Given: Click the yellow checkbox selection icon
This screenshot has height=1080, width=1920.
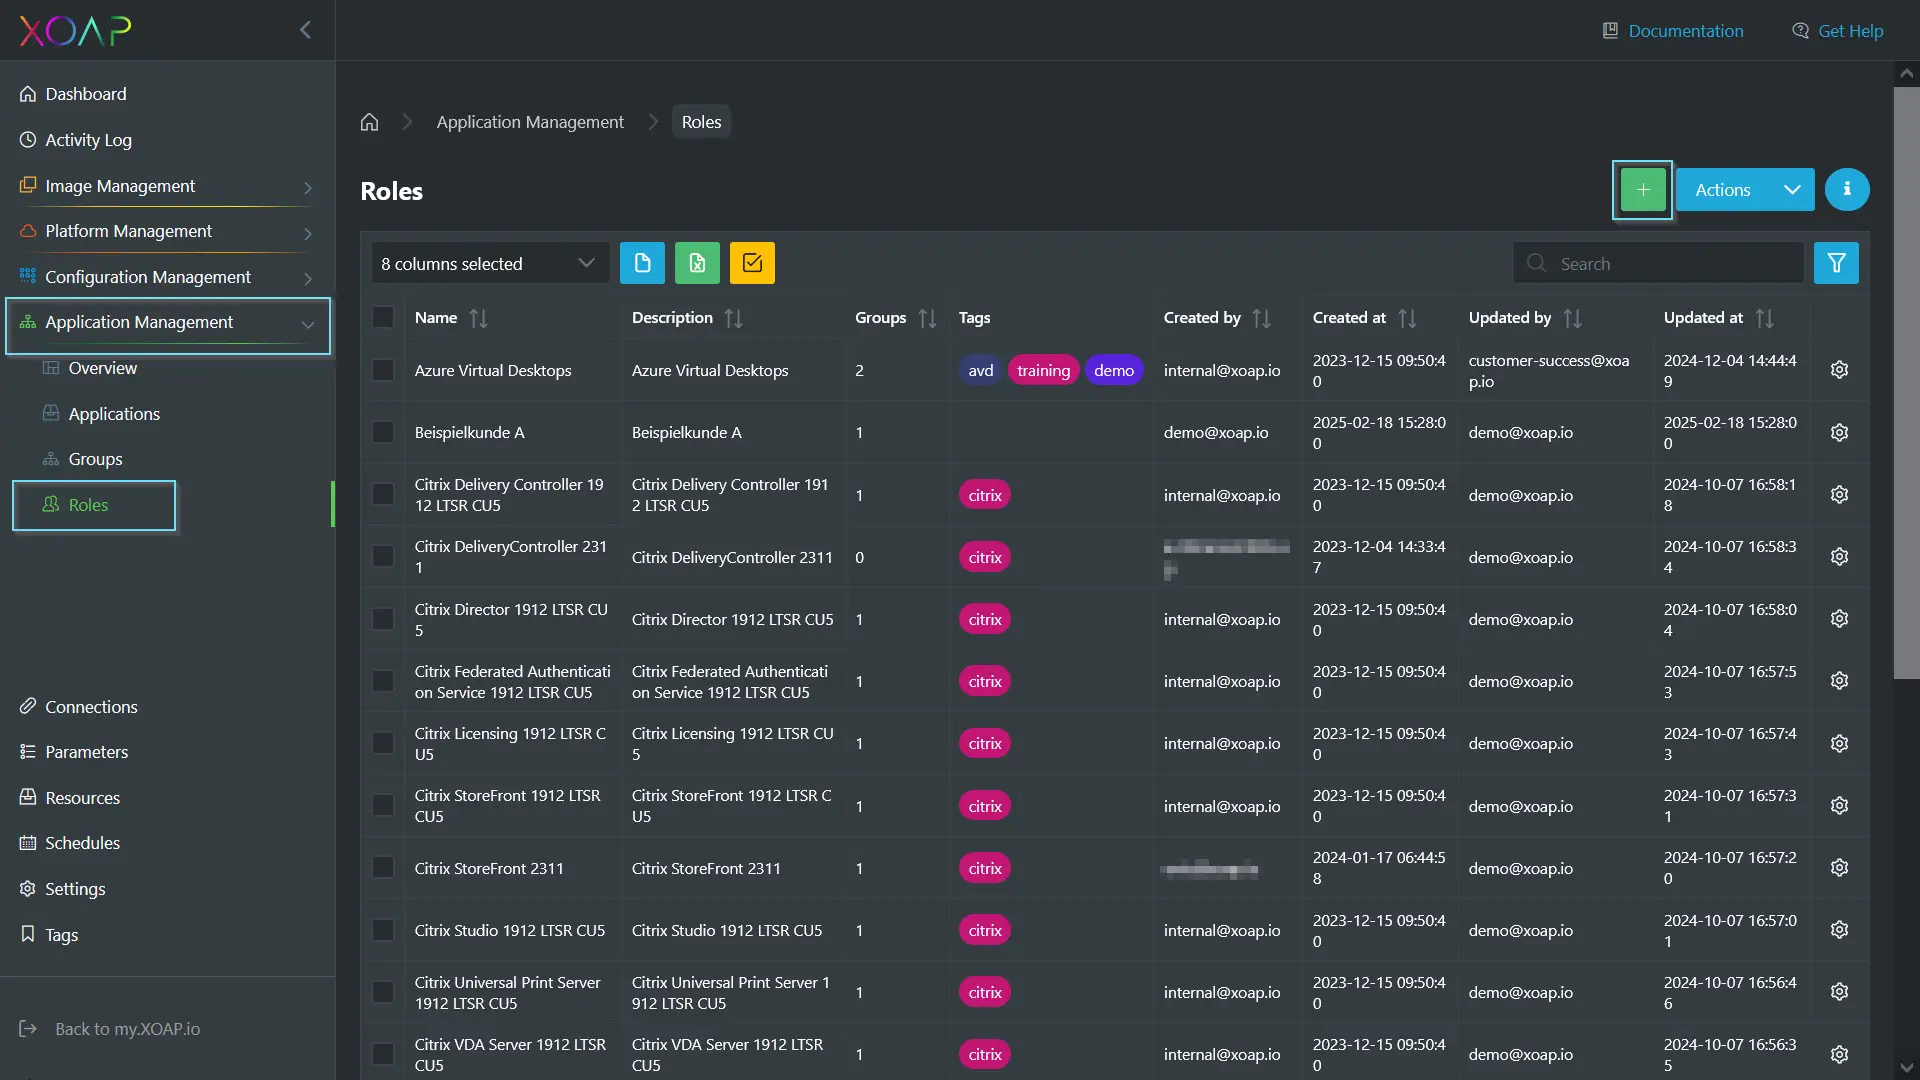Looking at the screenshot, I should pos(752,263).
